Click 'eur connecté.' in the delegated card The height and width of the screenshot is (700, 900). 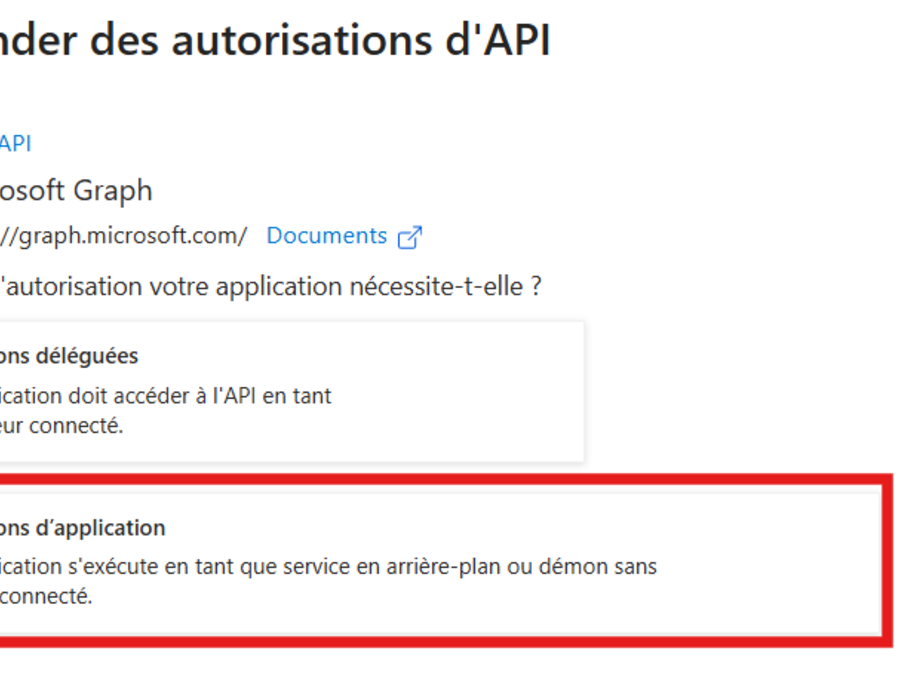(x=61, y=426)
